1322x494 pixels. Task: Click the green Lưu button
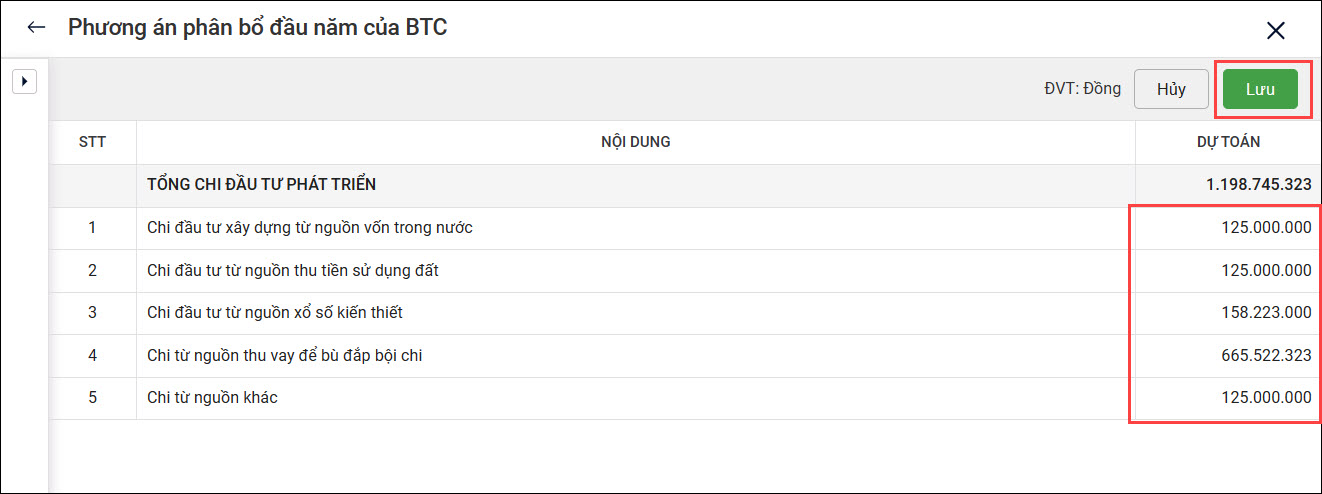tap(1259, 89)
